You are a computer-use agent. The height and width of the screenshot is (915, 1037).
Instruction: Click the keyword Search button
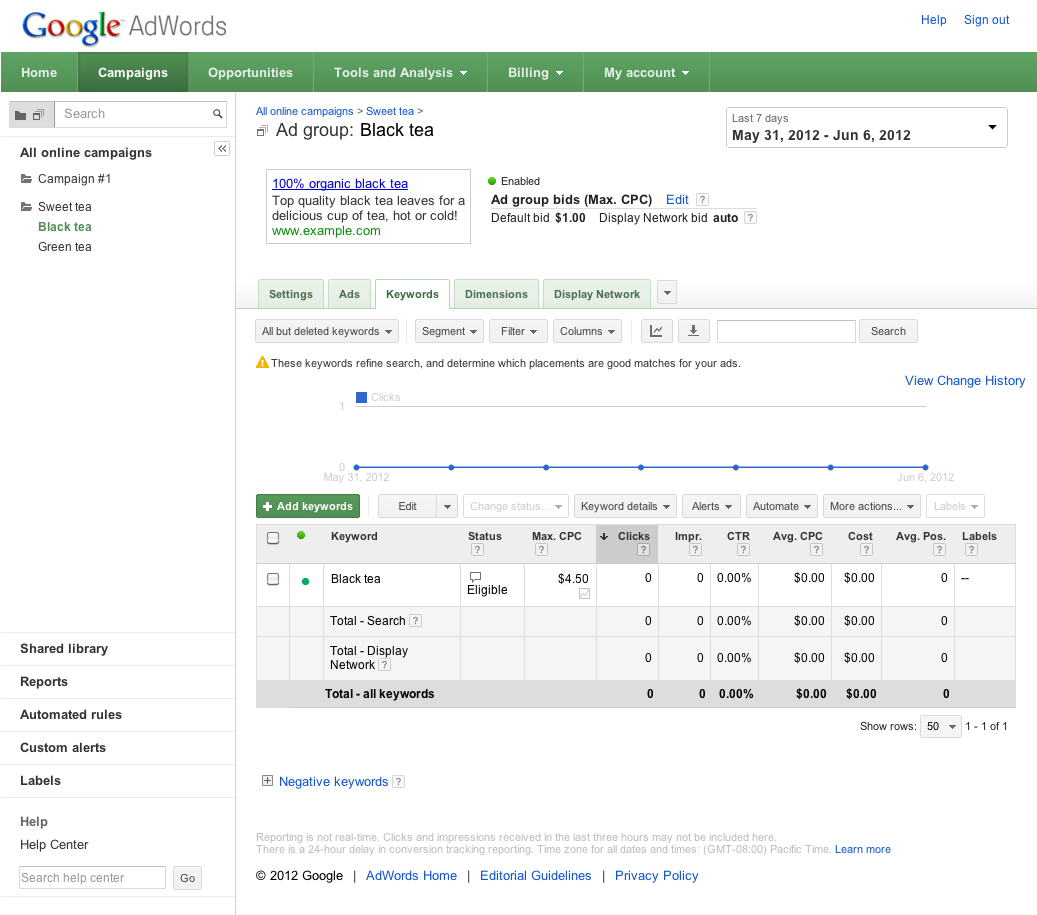(x=888, y=331)
